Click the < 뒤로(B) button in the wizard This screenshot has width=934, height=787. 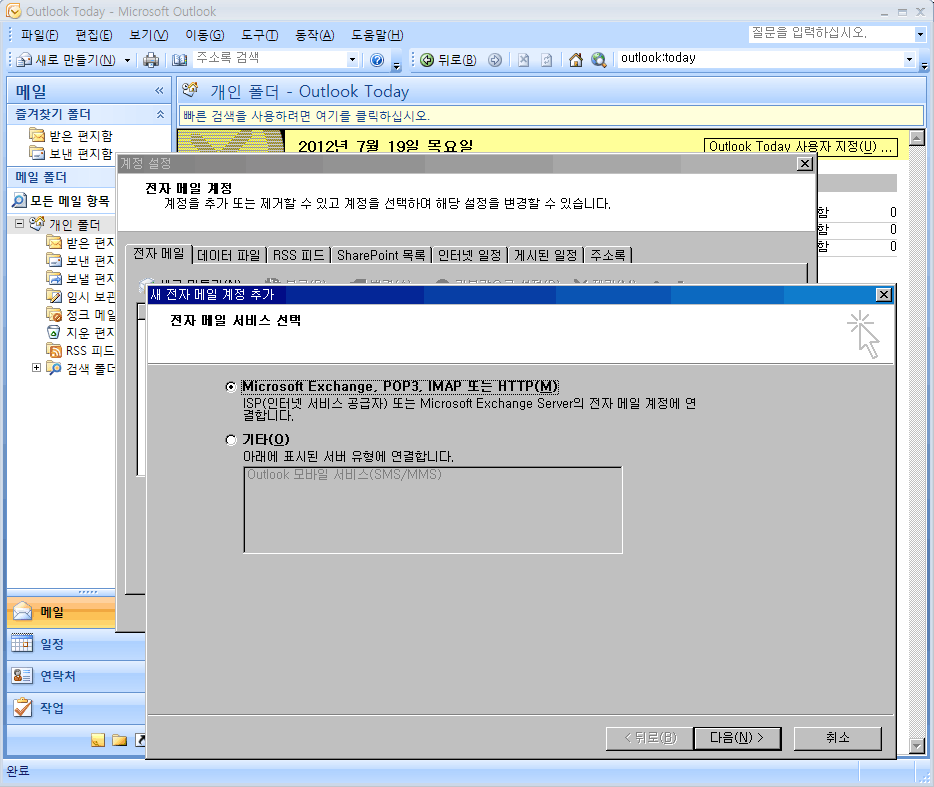click(650, 738)
